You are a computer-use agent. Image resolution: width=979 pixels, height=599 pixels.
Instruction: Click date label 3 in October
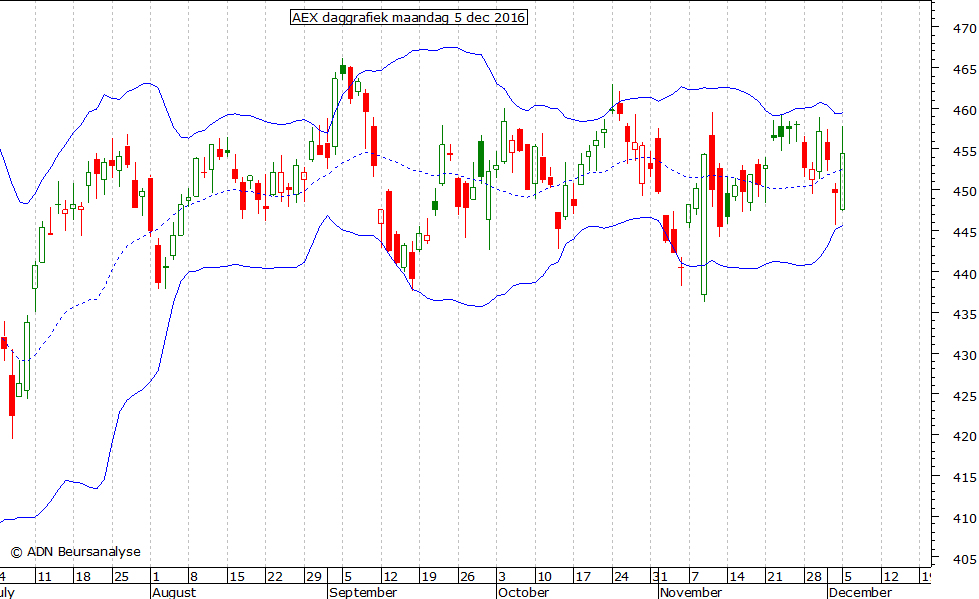point(502,577)
